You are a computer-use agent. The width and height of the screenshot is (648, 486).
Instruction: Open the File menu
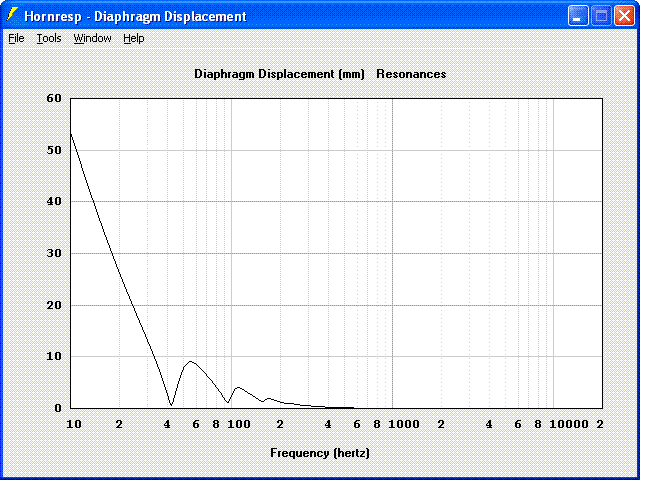point(17,38)
